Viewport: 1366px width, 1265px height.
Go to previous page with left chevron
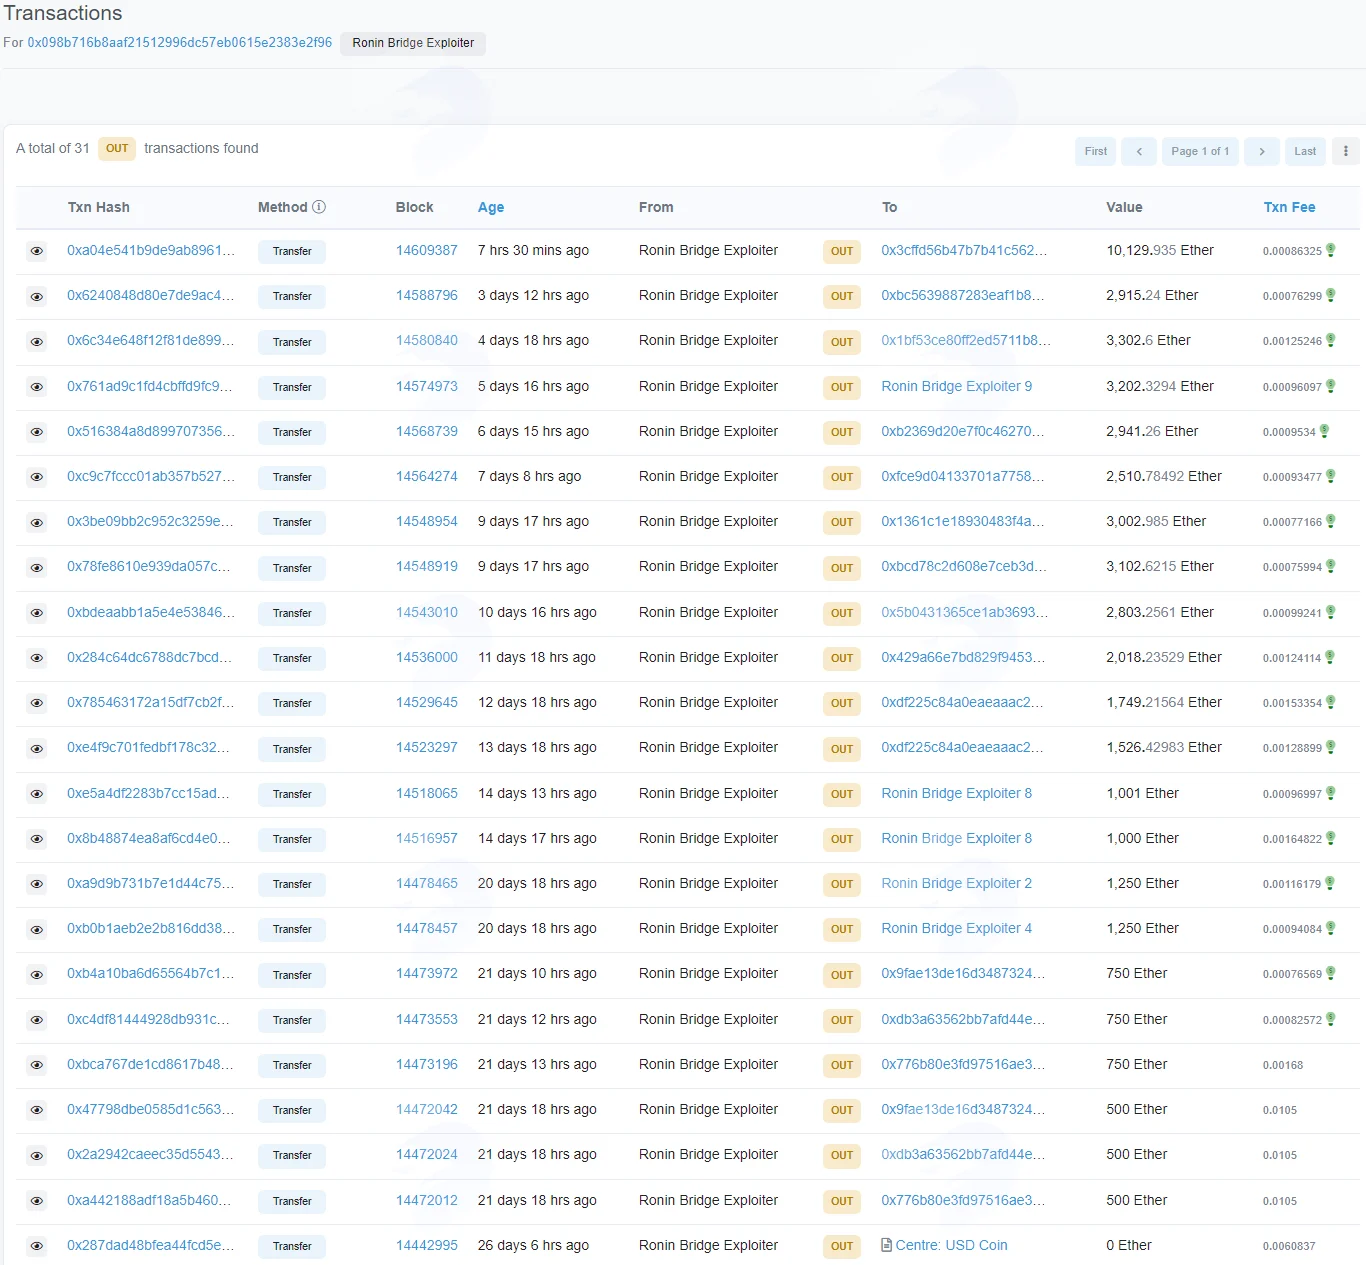click(x=1139, y=151)
